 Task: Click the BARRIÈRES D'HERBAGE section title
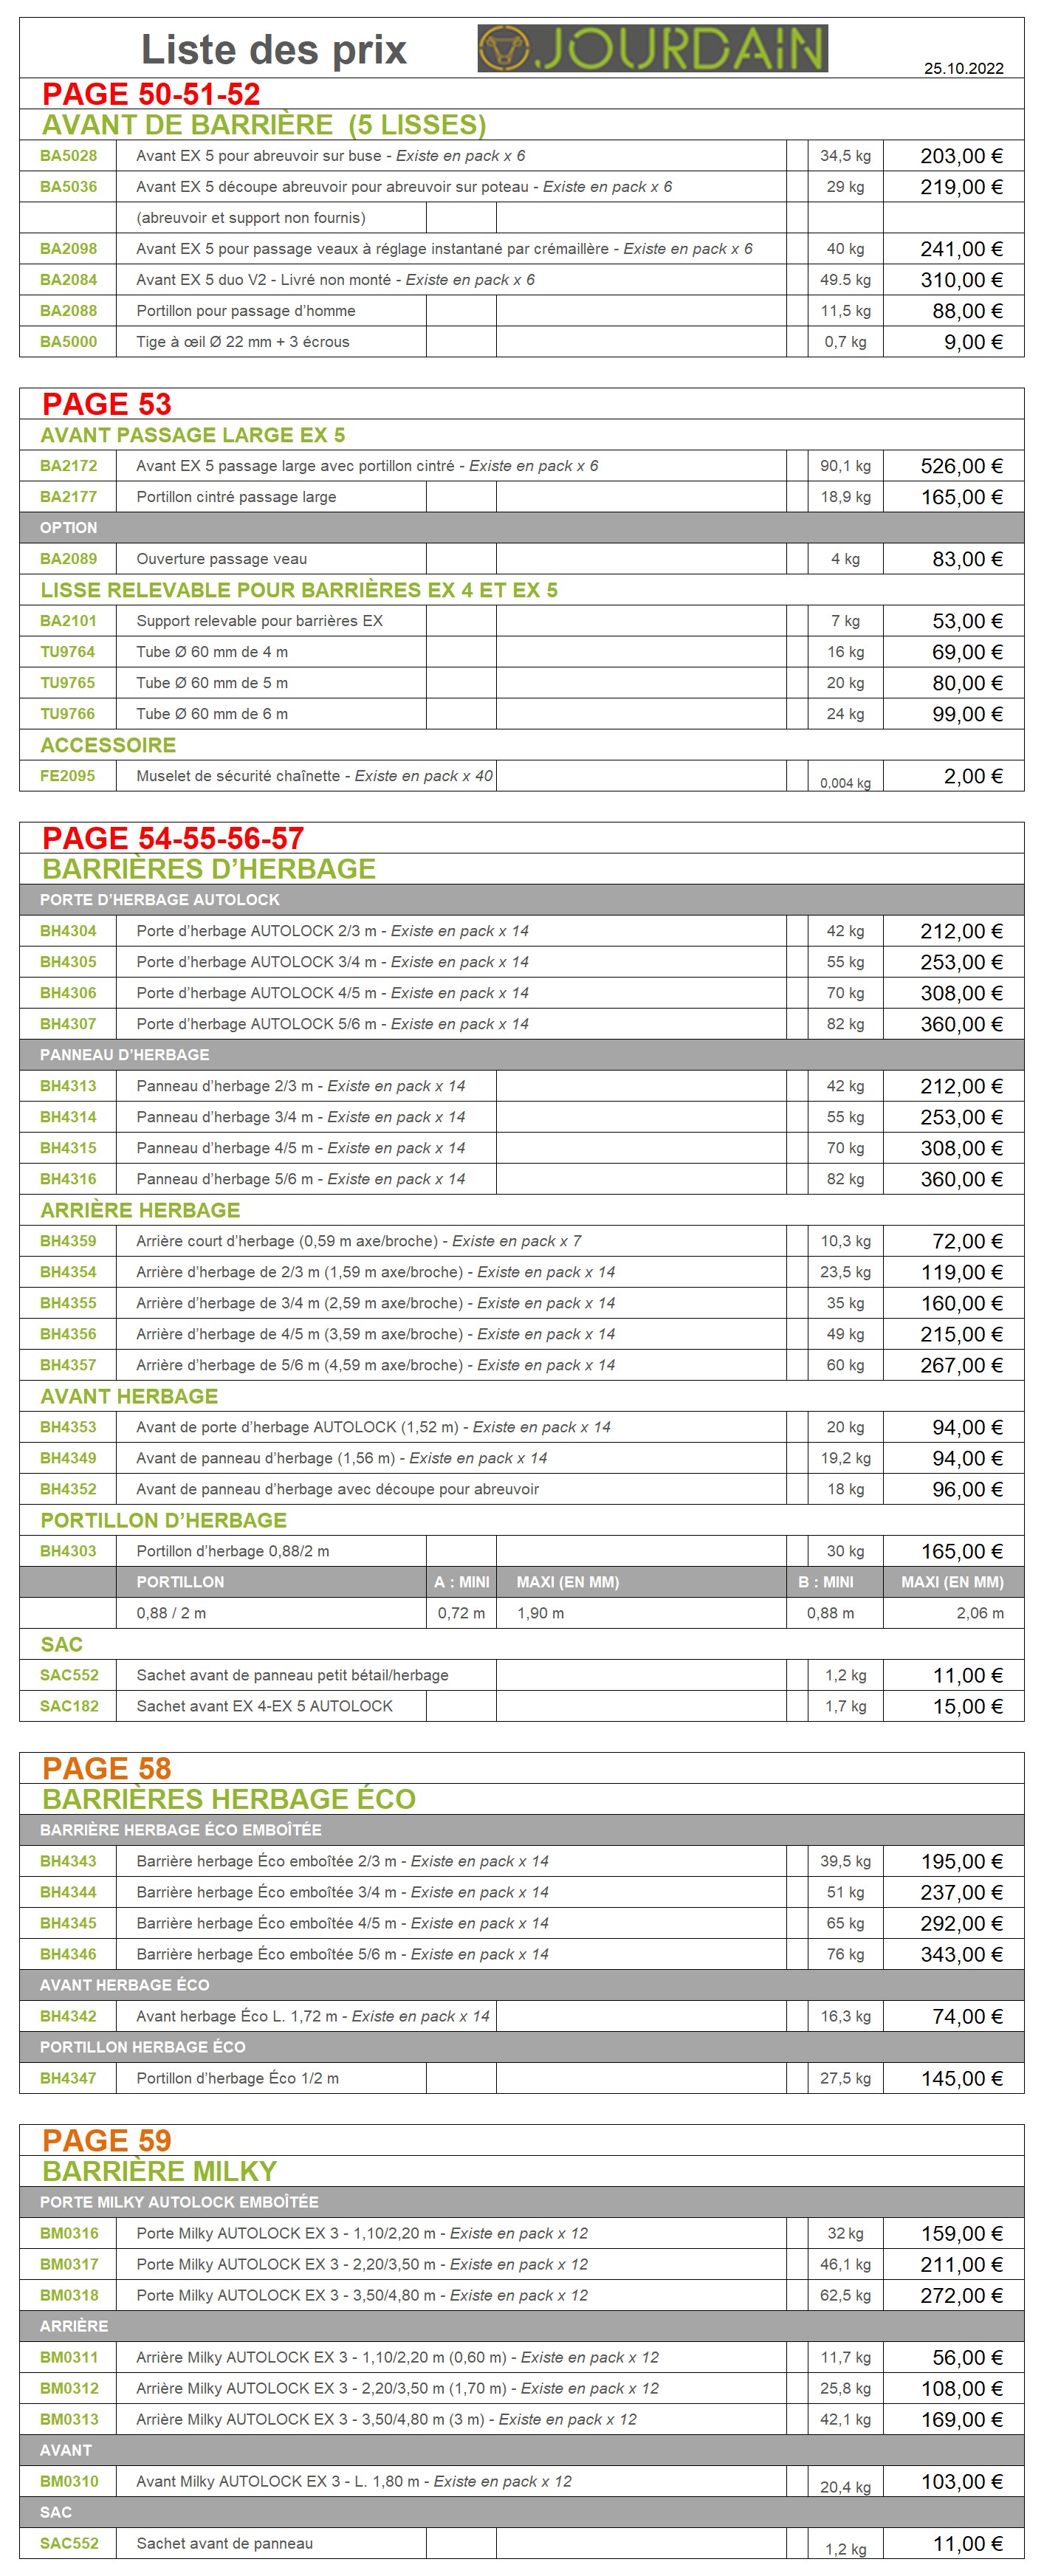208,869
